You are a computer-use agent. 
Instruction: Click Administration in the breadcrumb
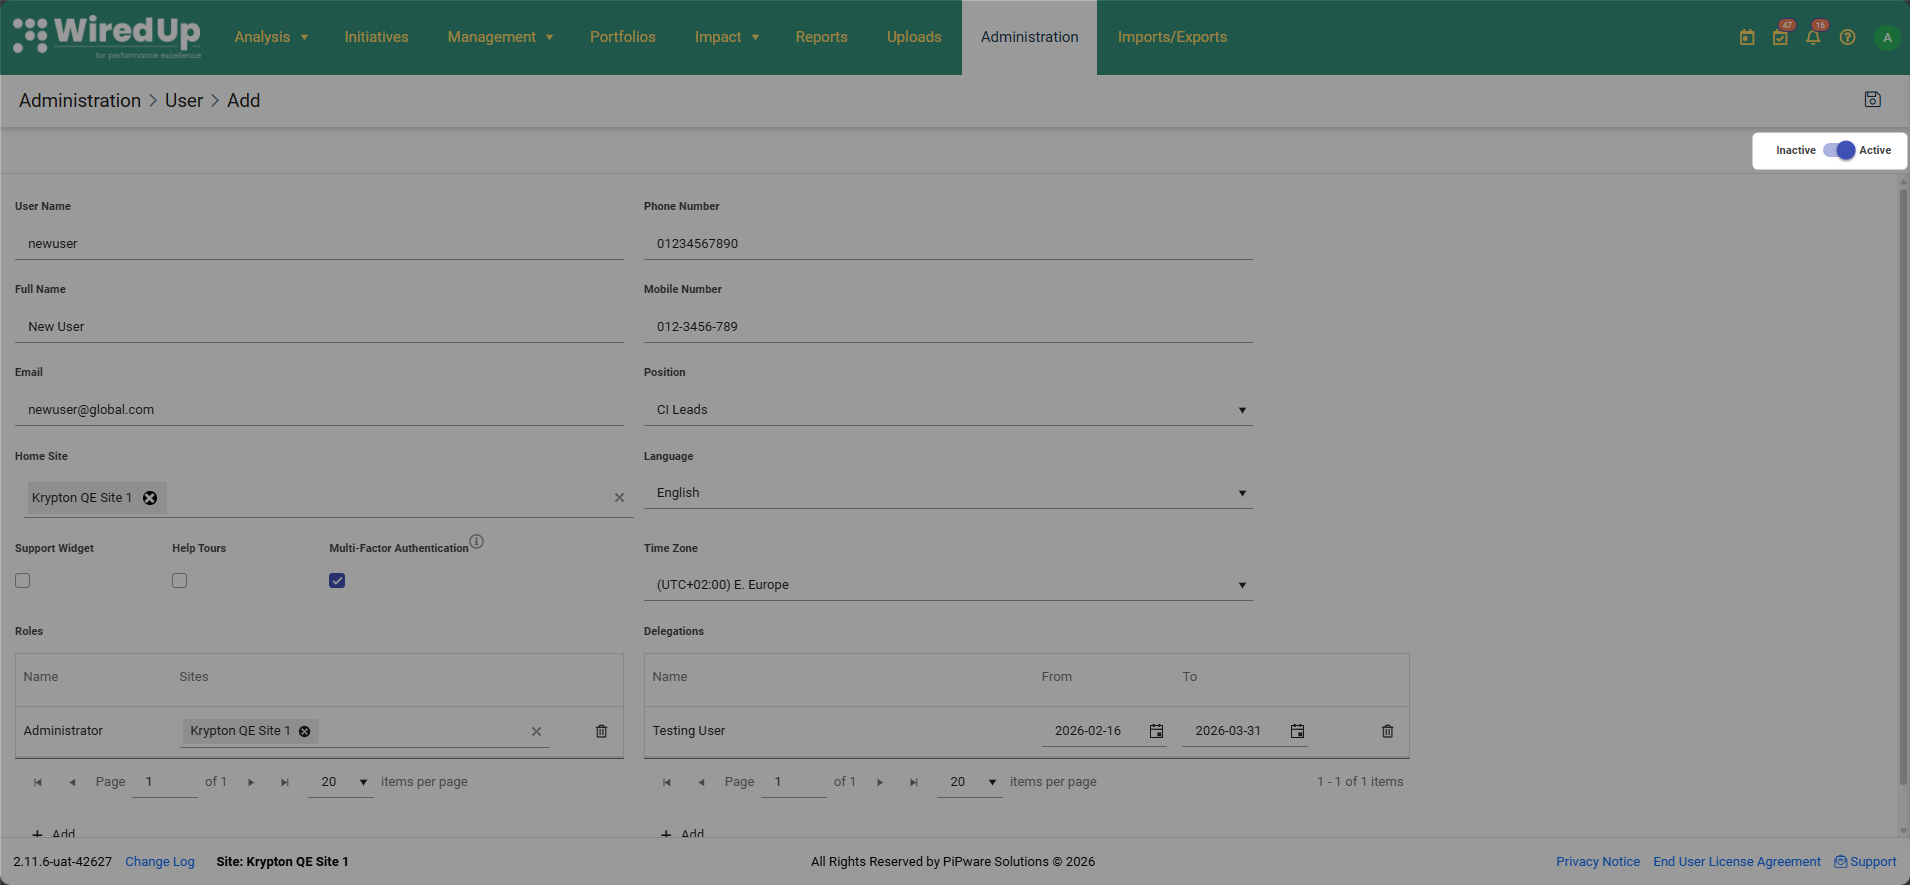tap(80, 101)
